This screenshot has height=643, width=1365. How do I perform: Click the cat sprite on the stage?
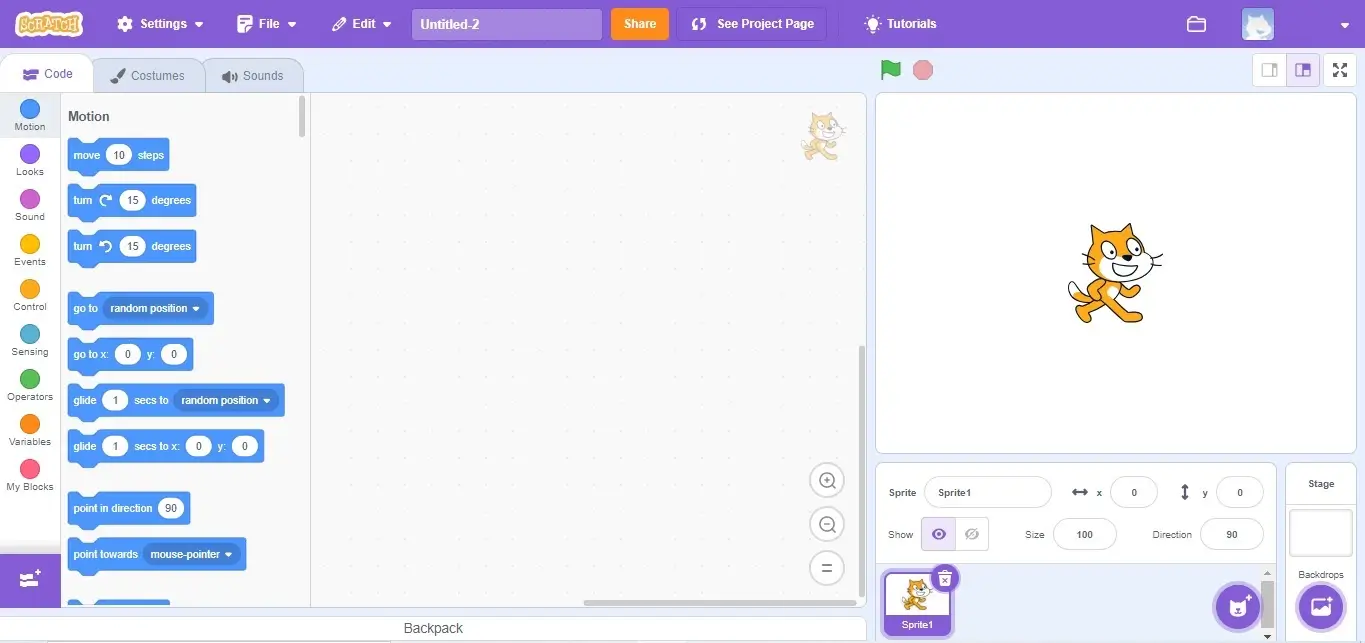tap(1113, 273)
